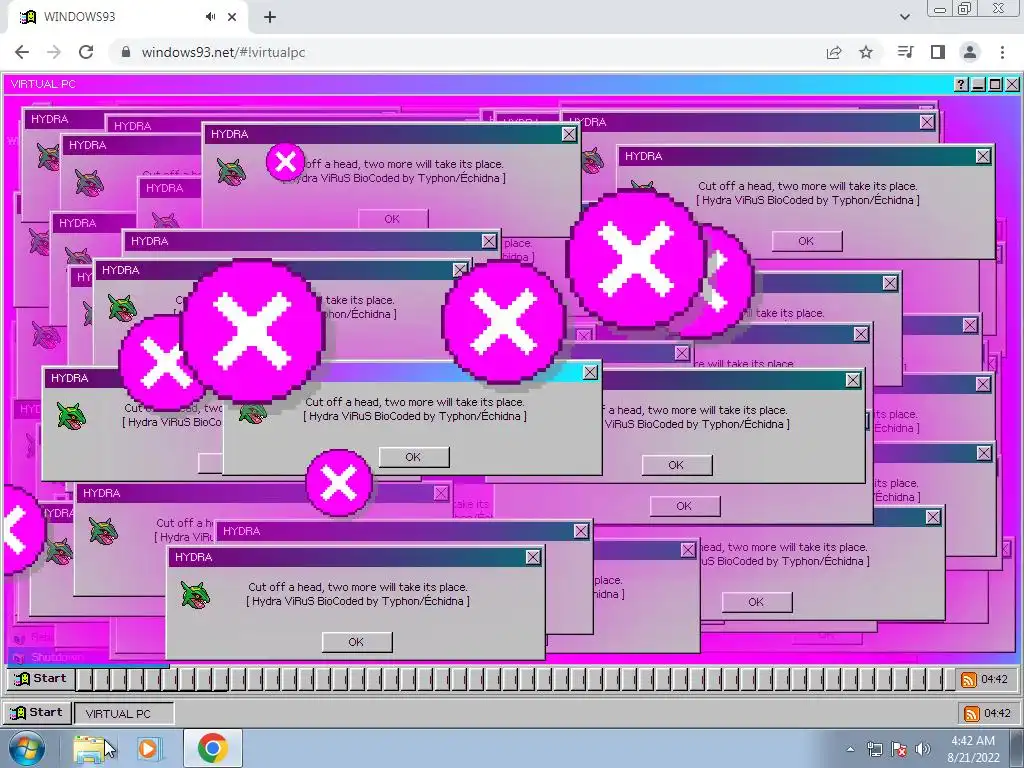1024x768 pixels.
Task: Click the network icon in the system tray
Action: click(x=874, y=749)
